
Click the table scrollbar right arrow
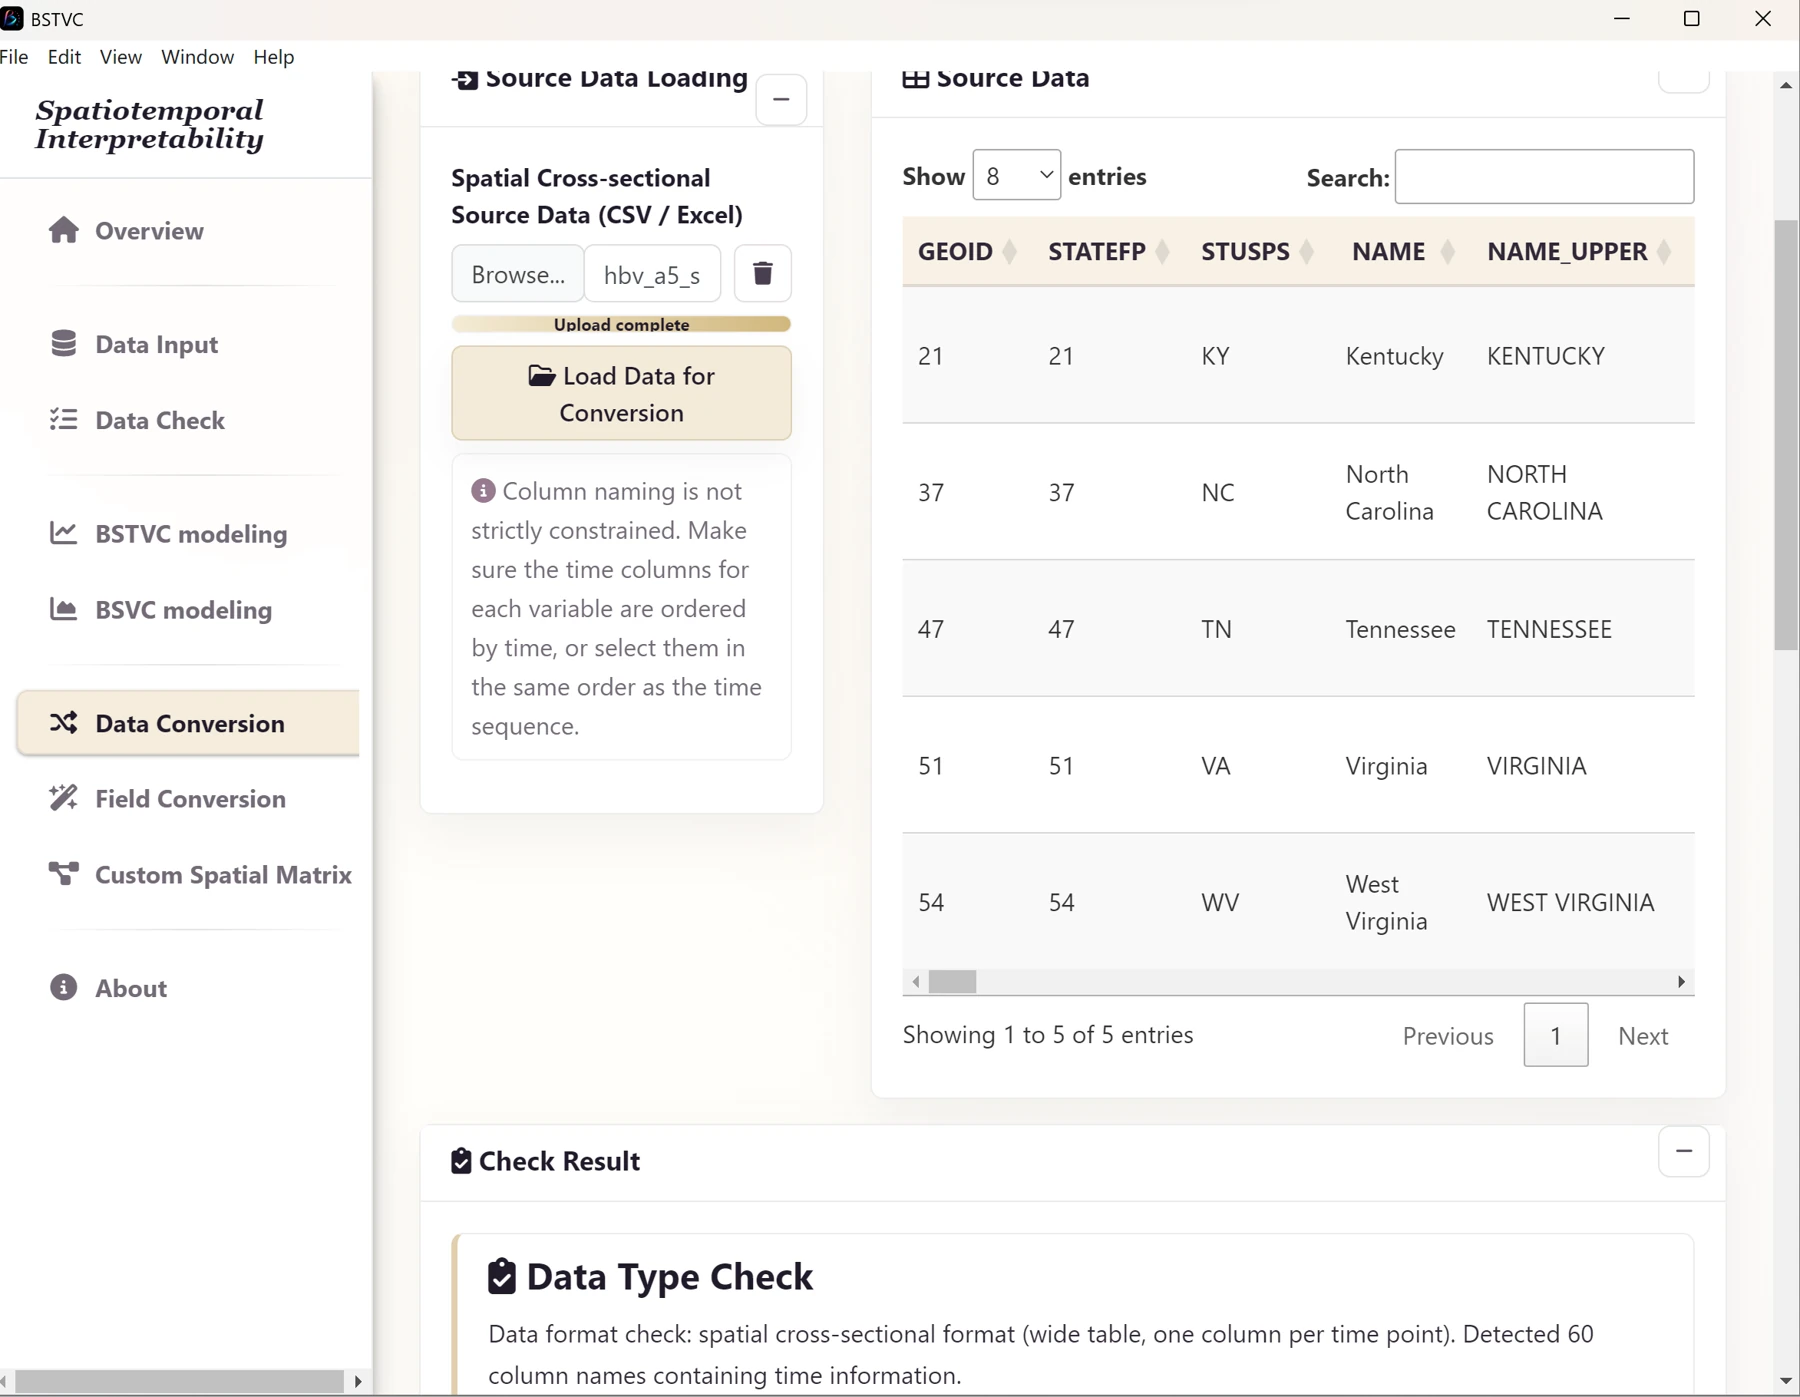(1681, 982)
